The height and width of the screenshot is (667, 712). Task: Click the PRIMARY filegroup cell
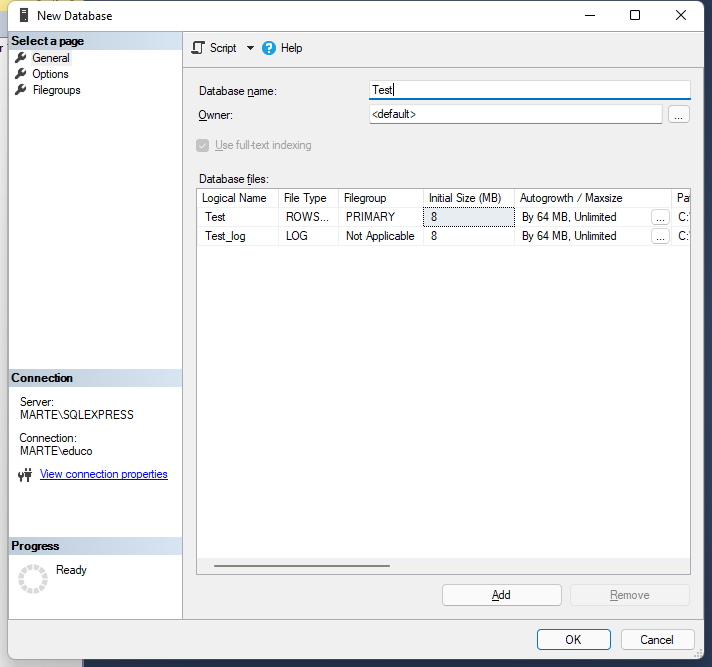381,217
